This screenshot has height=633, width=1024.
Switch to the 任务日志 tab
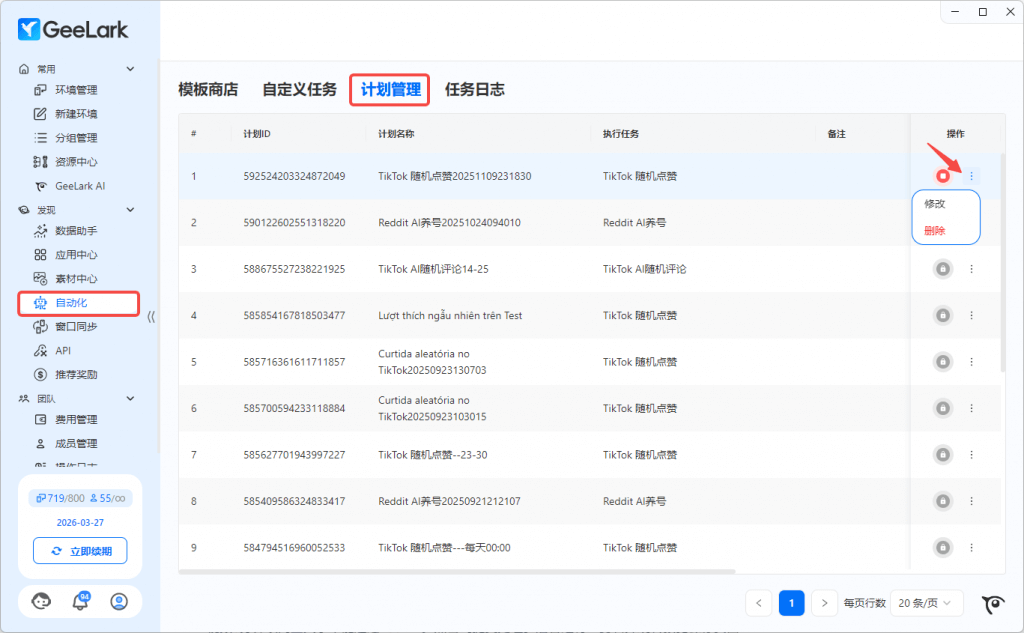[474, 90]
